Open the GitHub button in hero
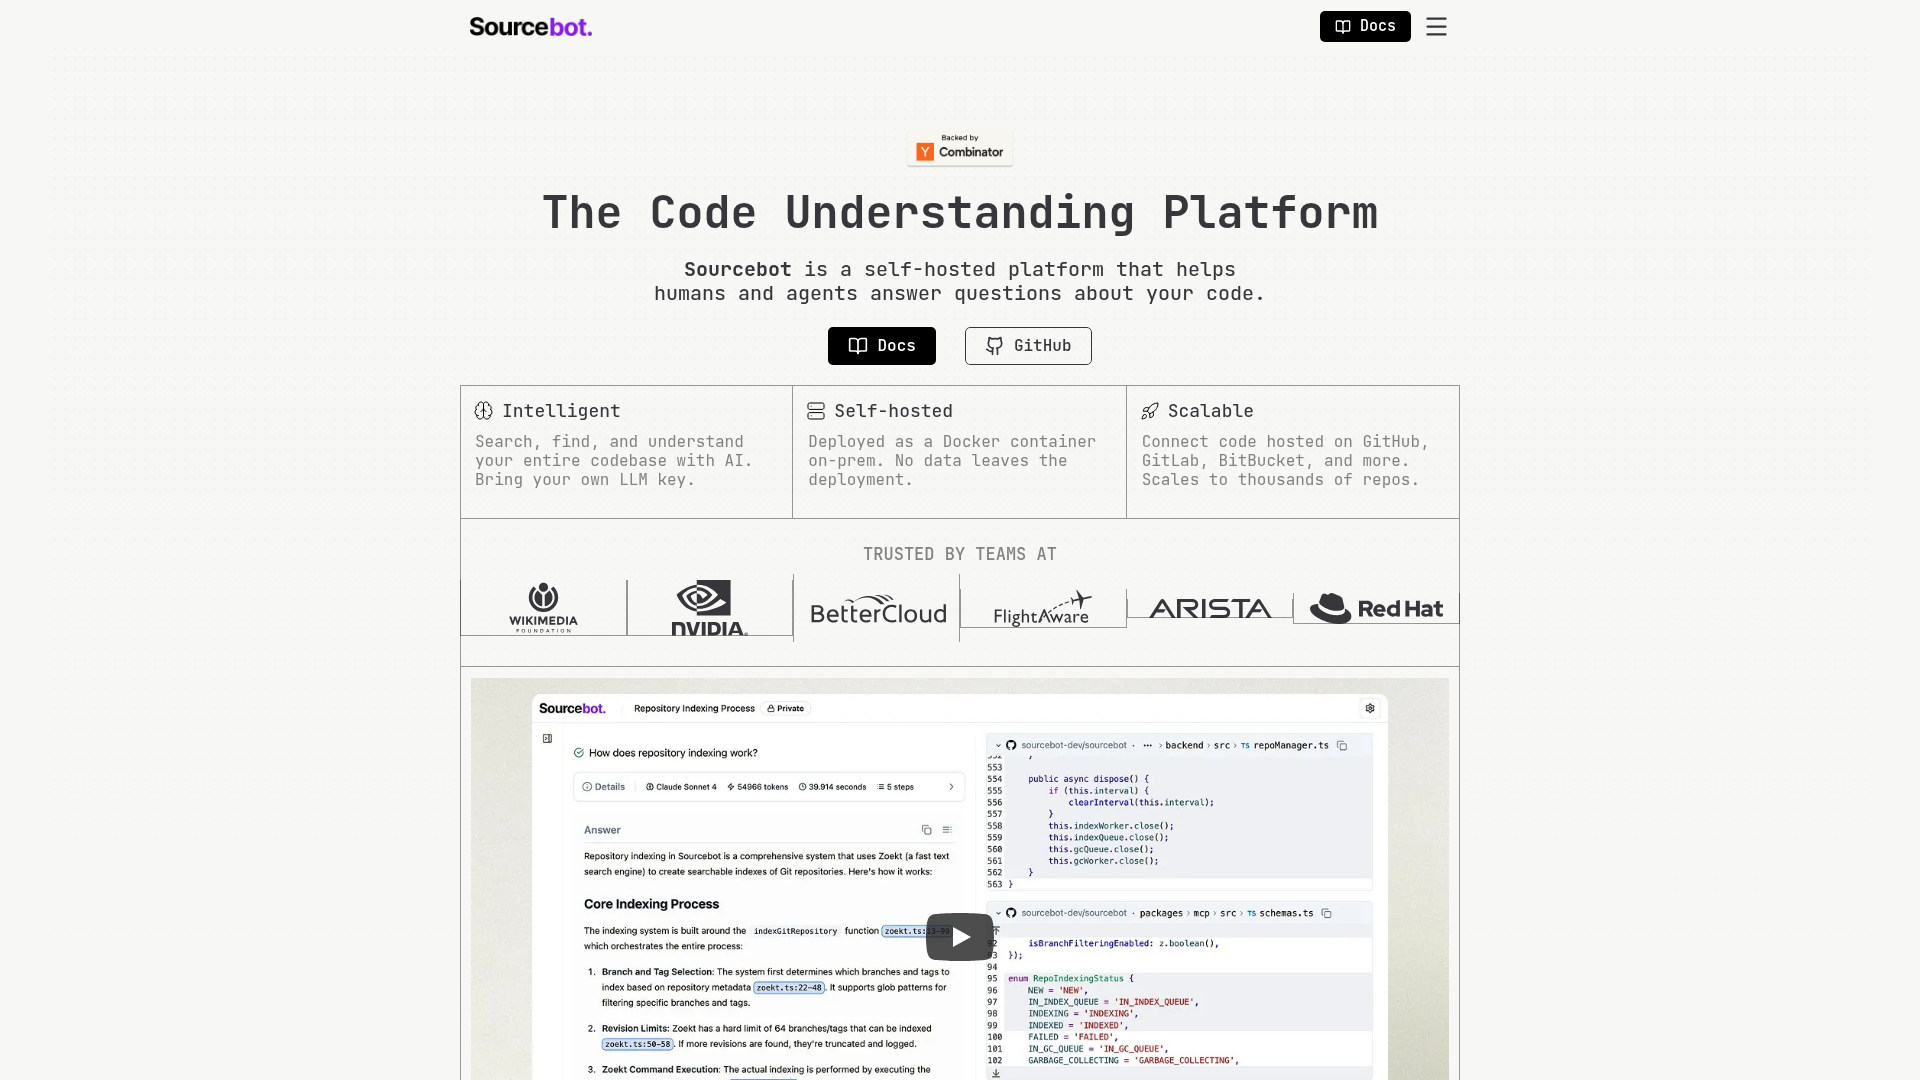The image size is (1920, 1080). click(x=1027, y=346)
